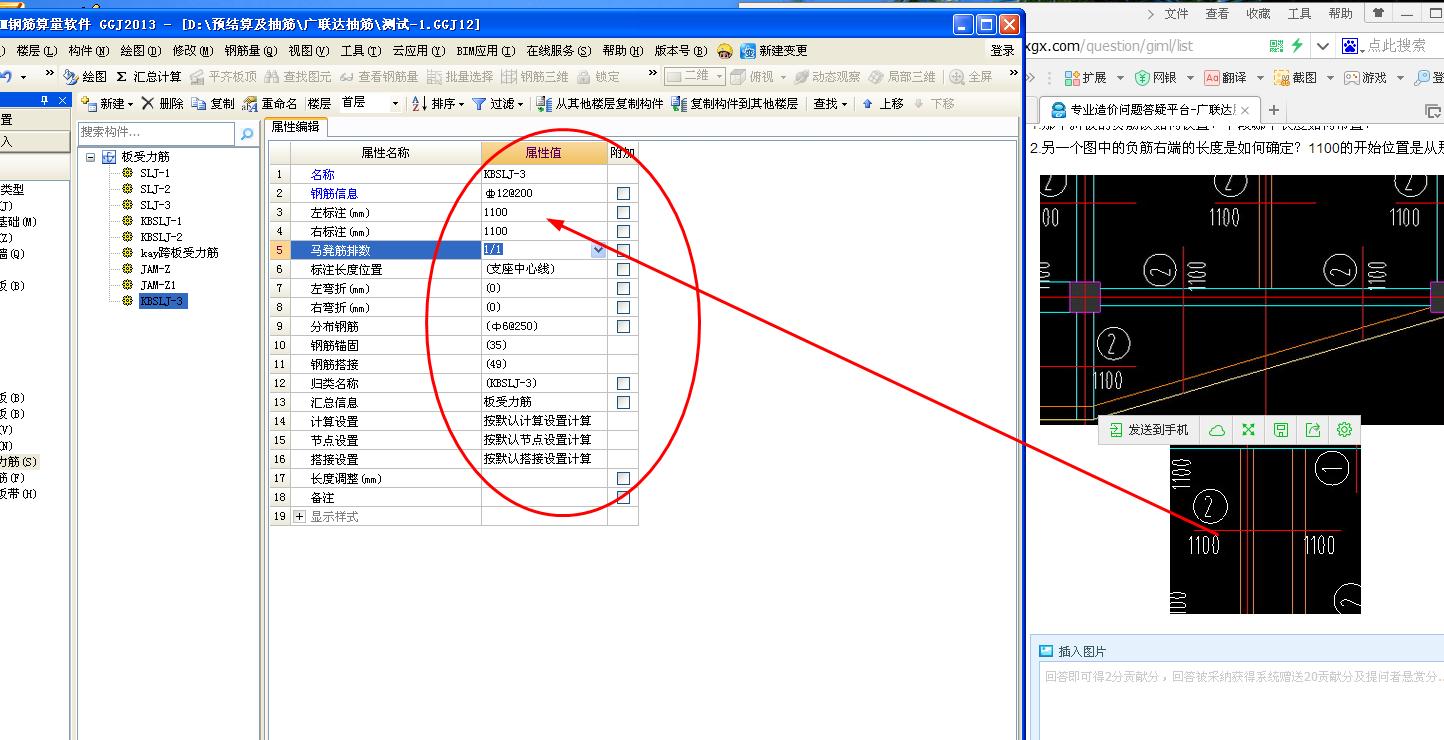This screenshot has width=1444, height=740.
Task: Select KBSLJ-1 in the component tree
Action: pyautogui.click(x=161, y=221)
